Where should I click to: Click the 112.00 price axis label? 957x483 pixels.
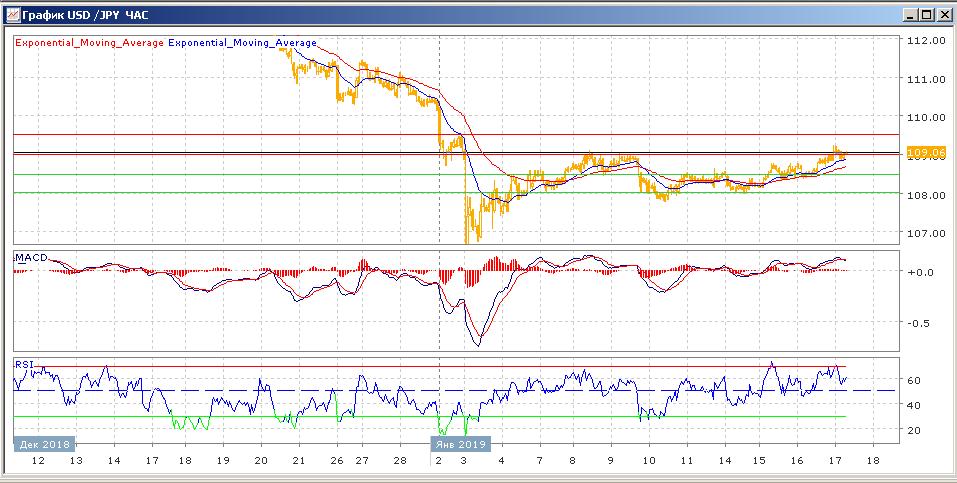pyautogui.click(x=924, y=41)
